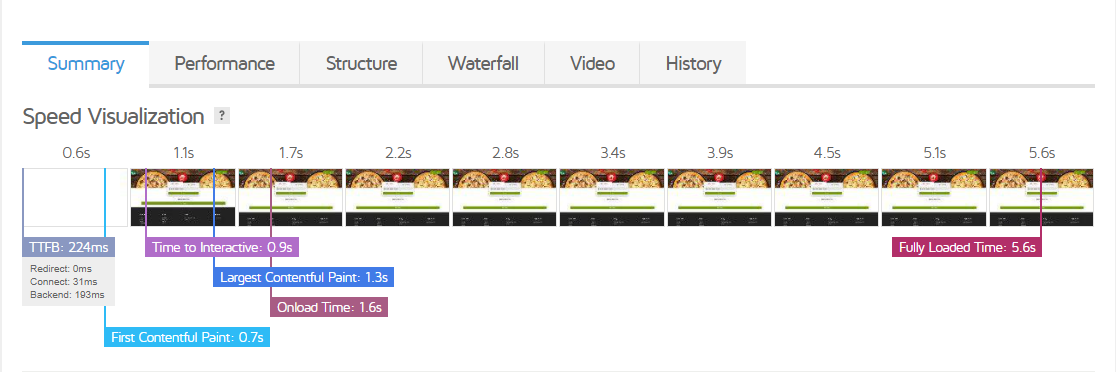Viewport: 1116px width, 372px height.
Task: Open the 5.1s page frame thumbnail
Action: click(934, 197)
